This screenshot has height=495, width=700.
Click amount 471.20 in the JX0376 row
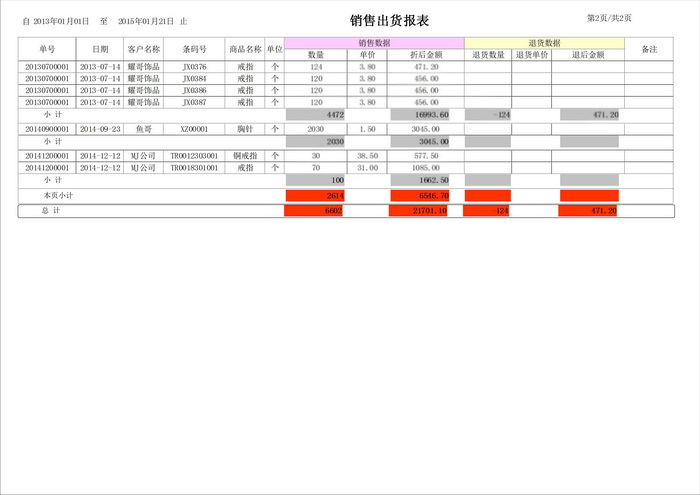coord(426,67)
